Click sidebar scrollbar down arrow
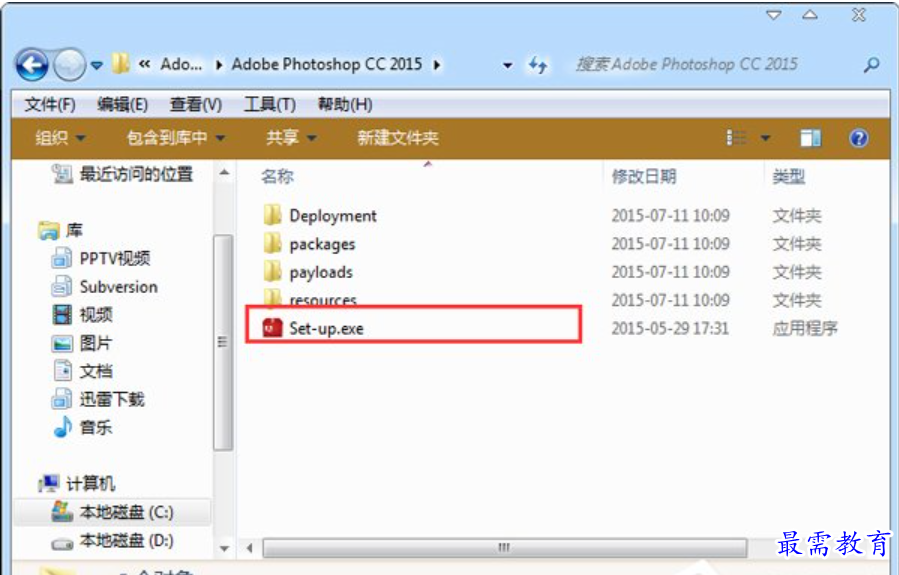 click(x=224, y=549)
